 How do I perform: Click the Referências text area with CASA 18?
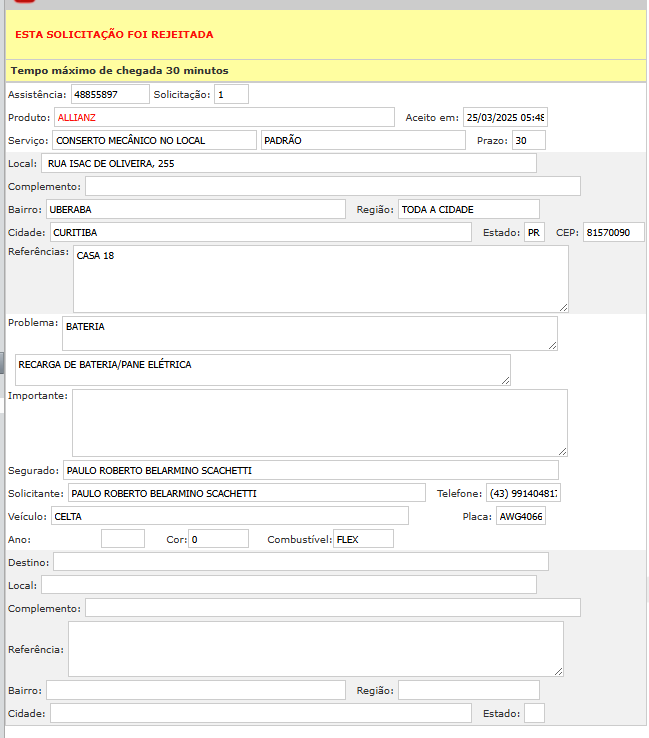pos(320,278)
